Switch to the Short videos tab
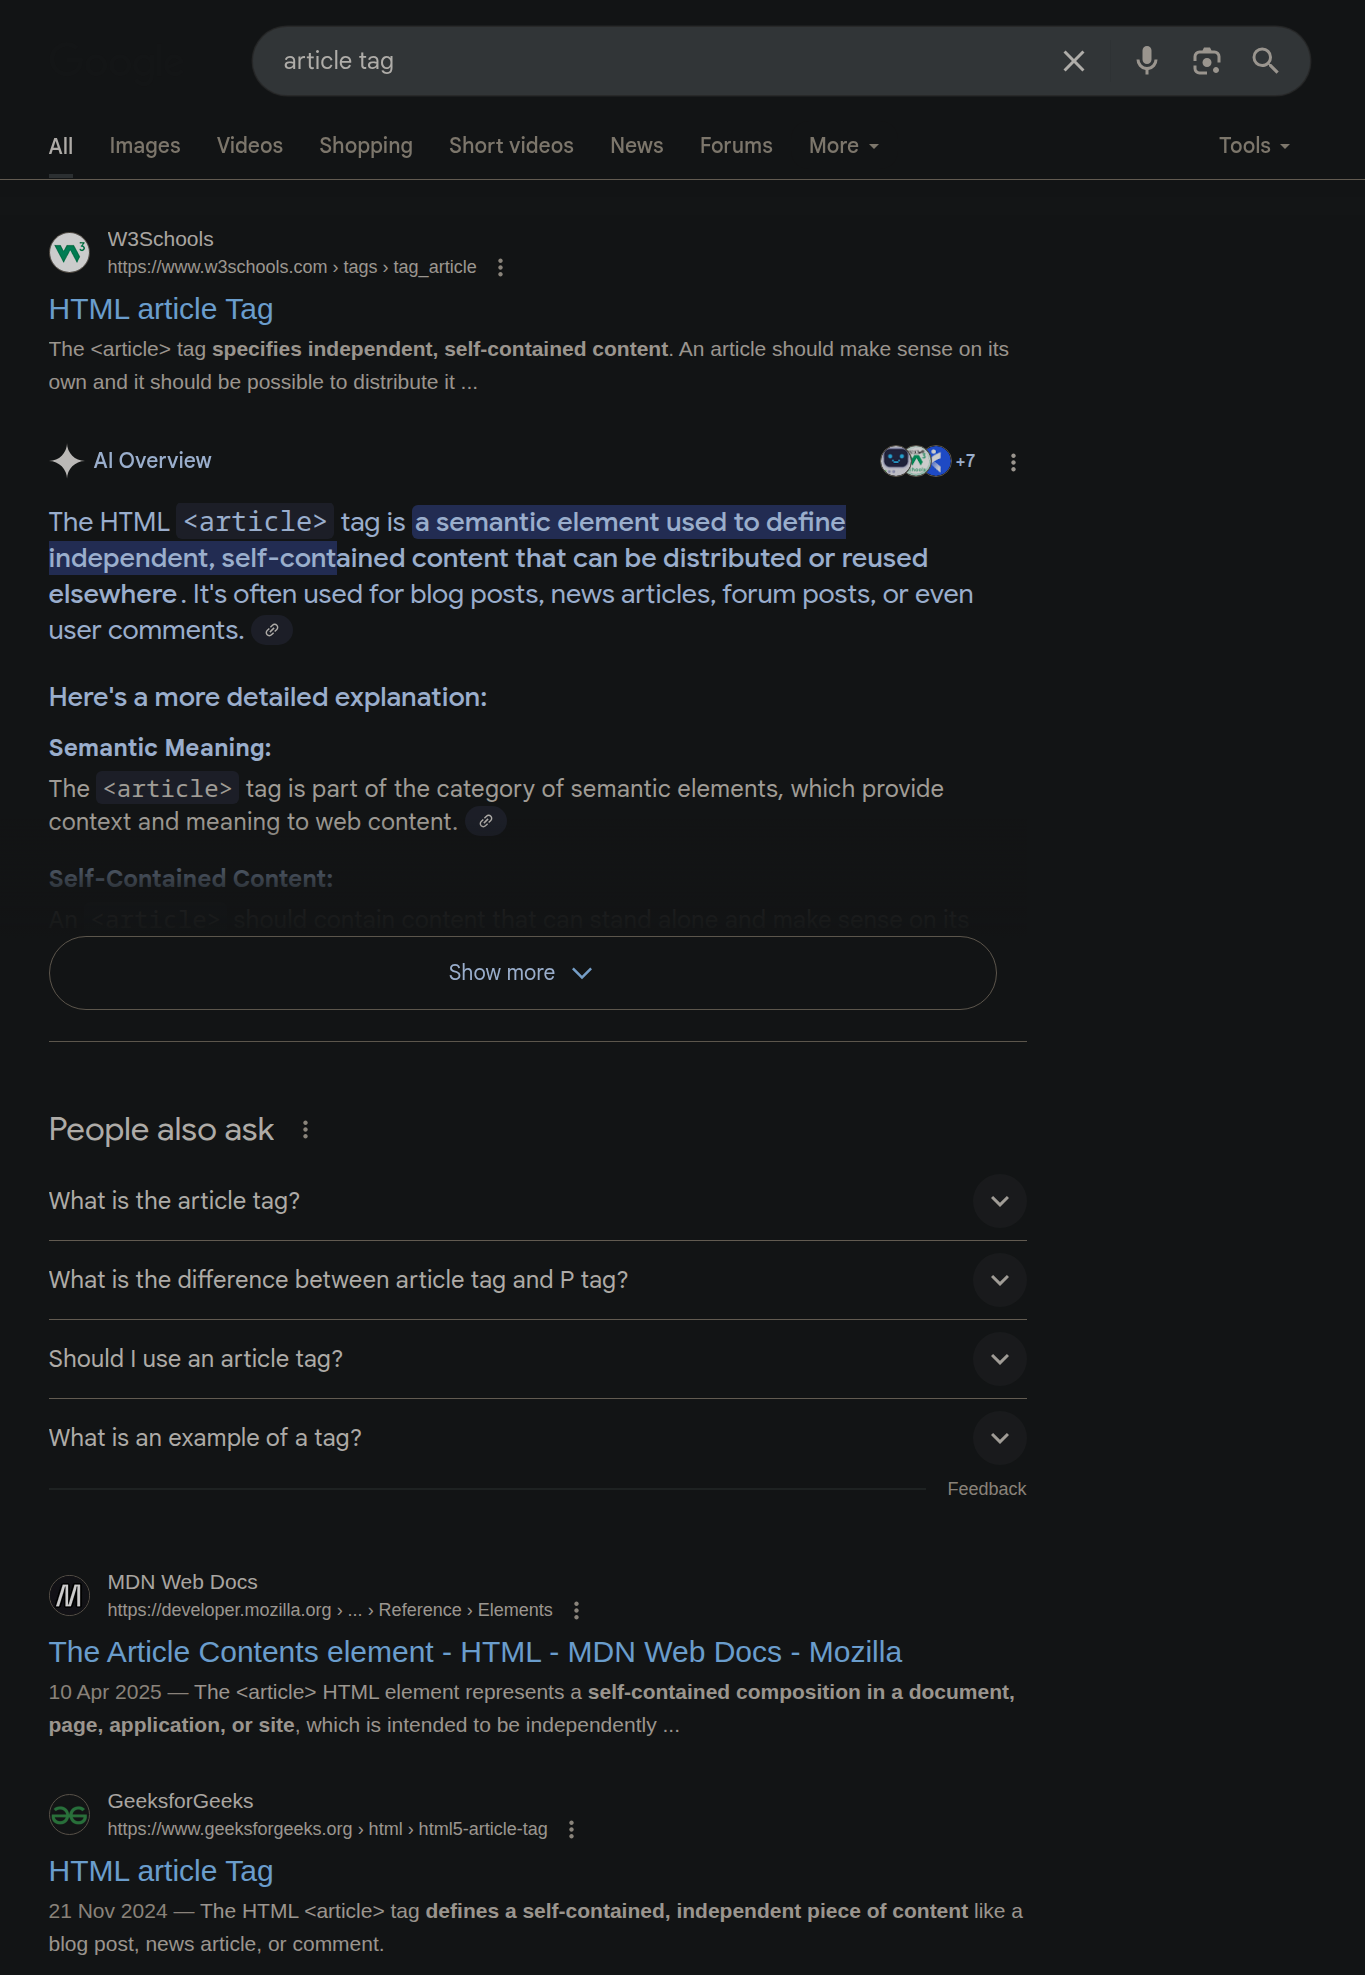Viewport: 1365px width, 1975px height. [511, 146]
